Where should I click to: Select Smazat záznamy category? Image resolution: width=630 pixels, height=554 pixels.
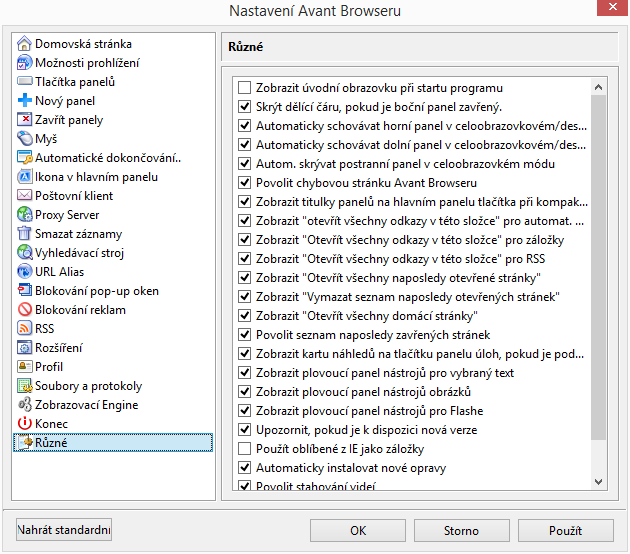point(78,234)
